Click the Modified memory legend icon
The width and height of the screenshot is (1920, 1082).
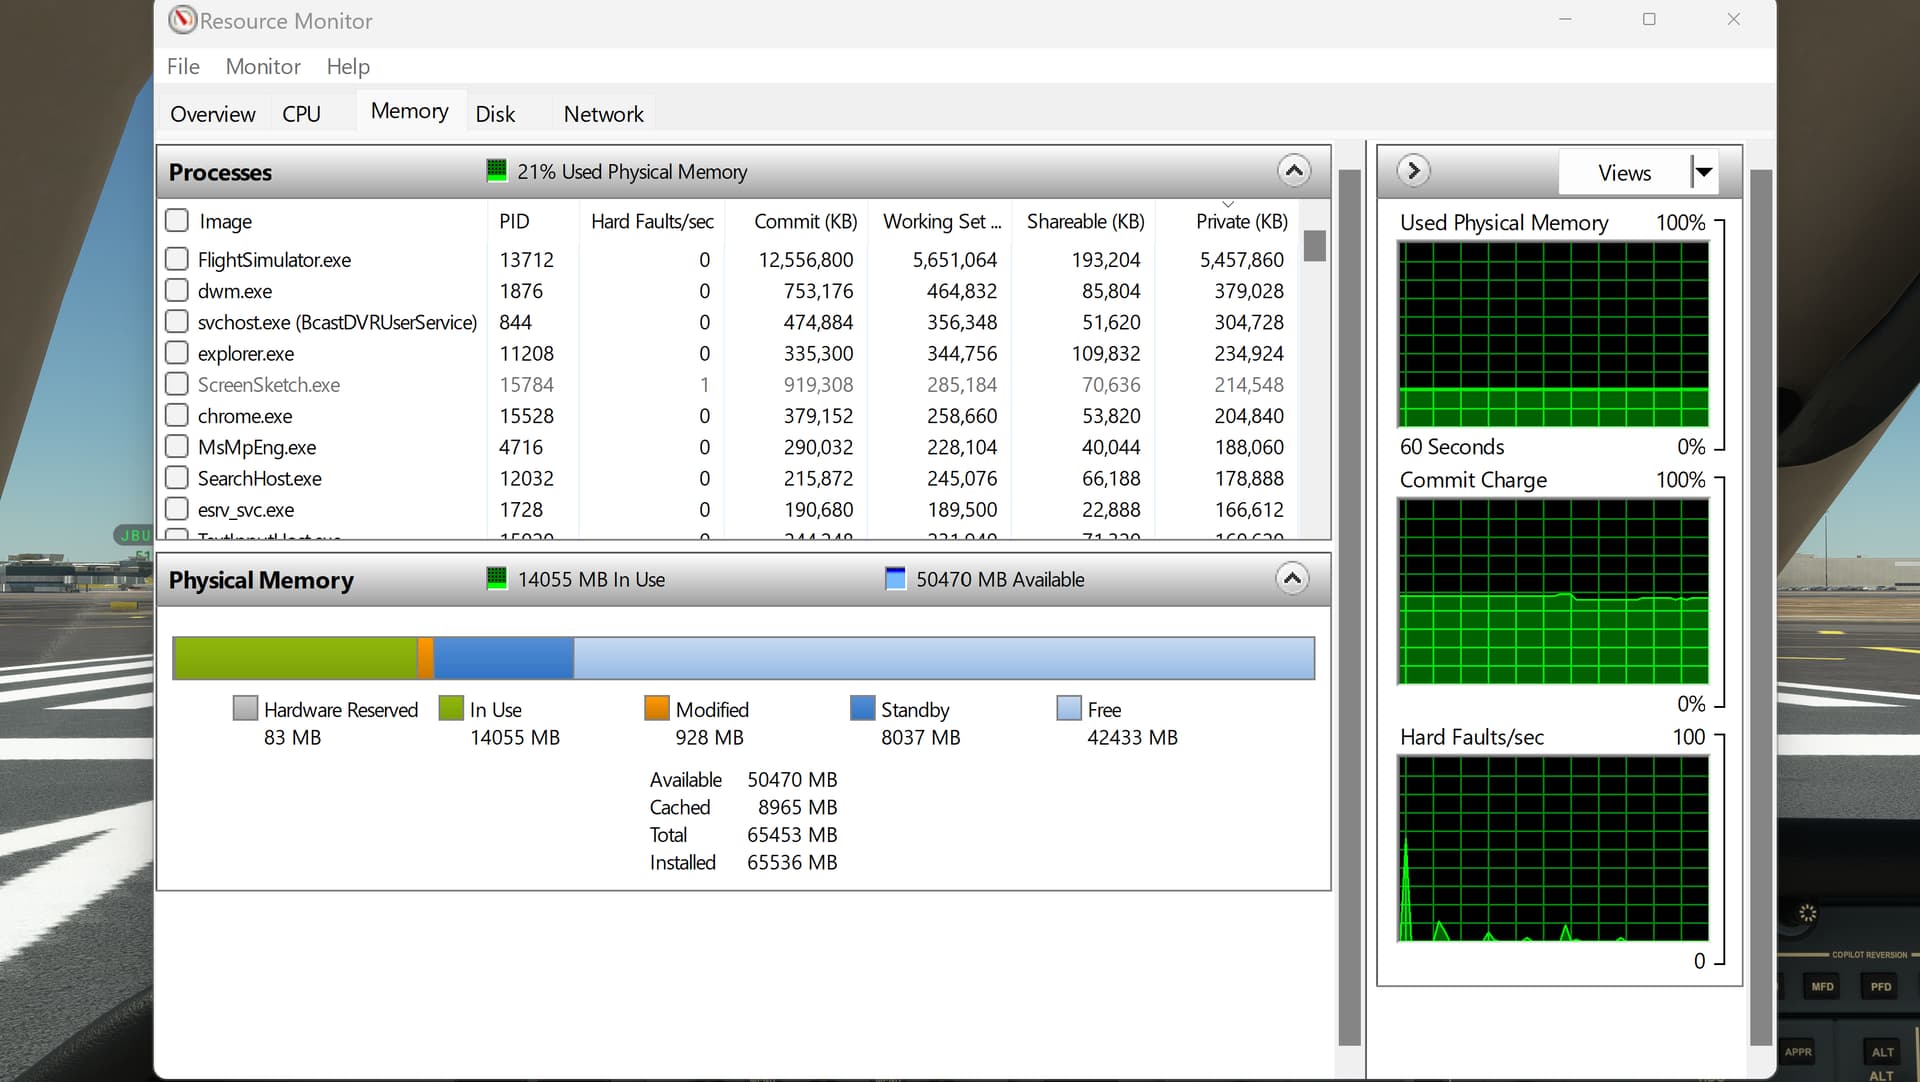[657, 707]
